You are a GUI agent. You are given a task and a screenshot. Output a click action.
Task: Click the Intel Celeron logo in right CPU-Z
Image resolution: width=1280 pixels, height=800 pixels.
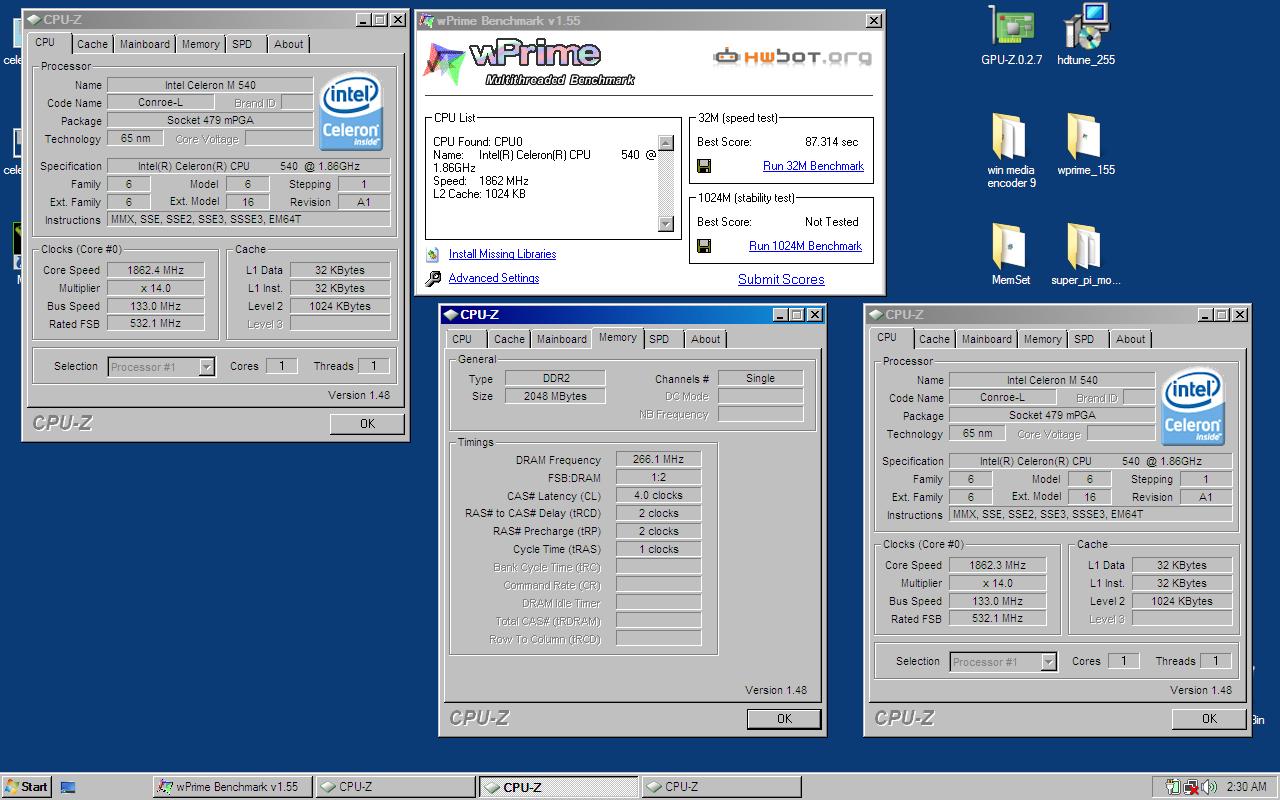pyautogui.click(x=1194, y=406)
